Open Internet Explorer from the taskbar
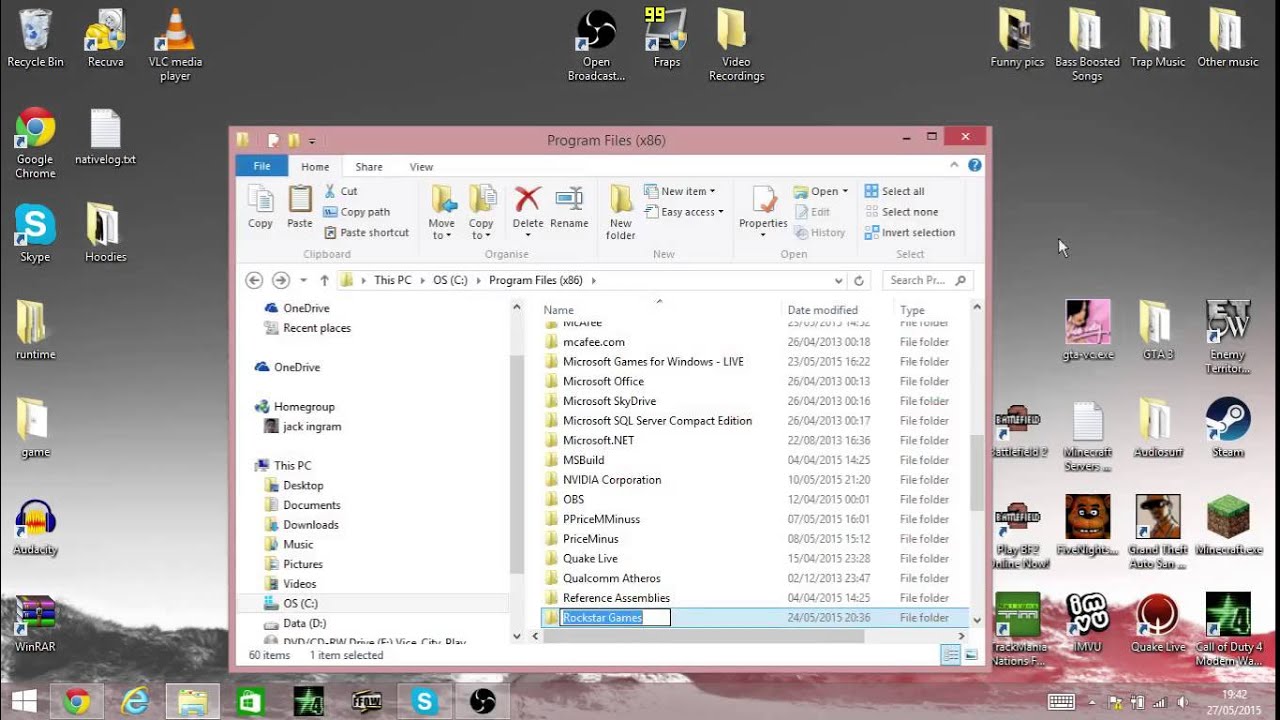Image resolution: width=1280 pixels, height=720 pixels. 135,702
